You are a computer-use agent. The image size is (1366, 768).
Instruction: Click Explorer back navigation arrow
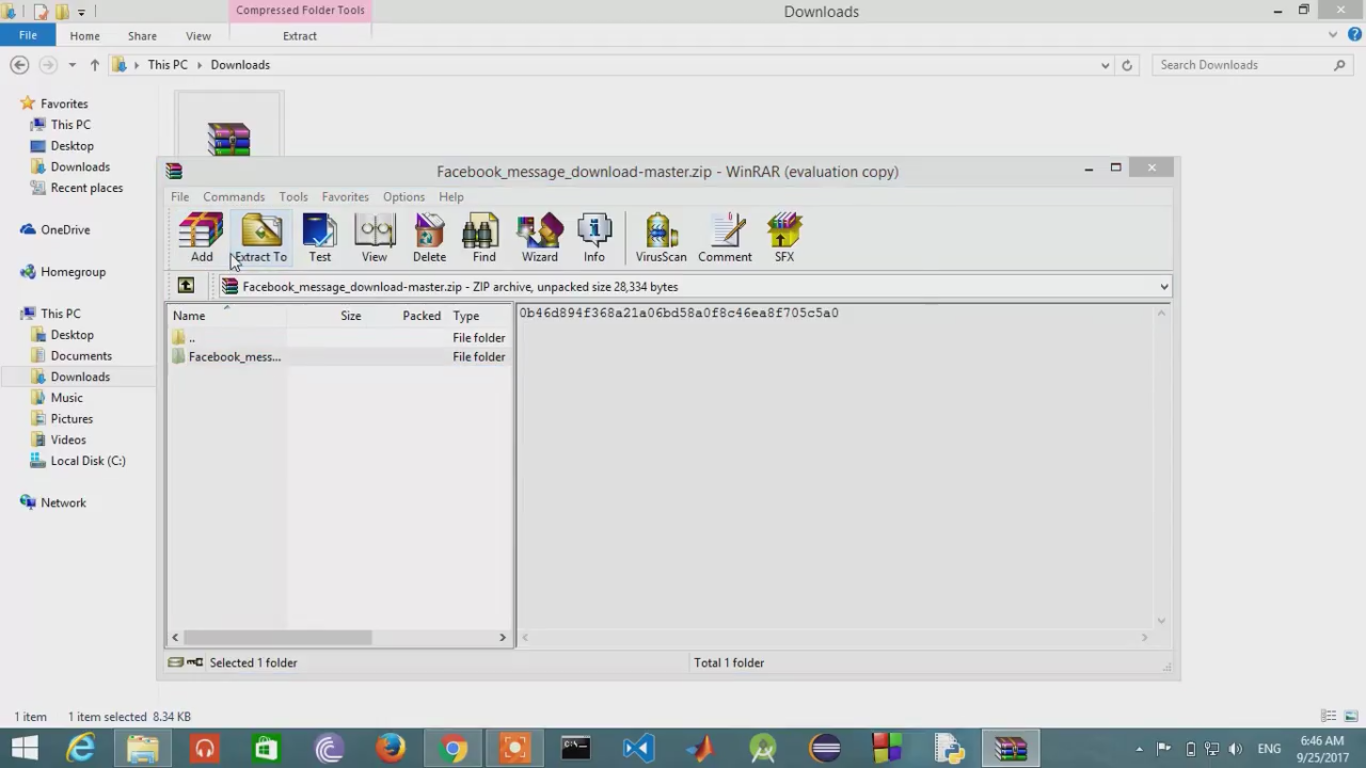(19, 65)
